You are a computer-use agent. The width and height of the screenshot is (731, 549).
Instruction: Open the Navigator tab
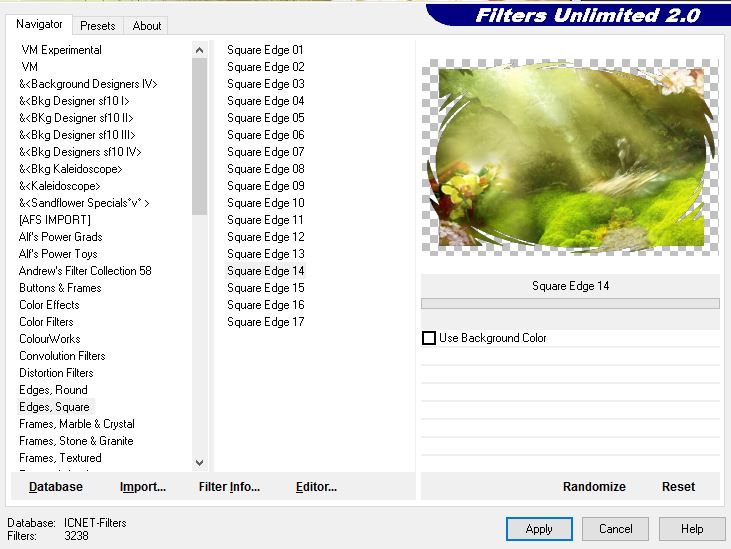(39, 24)
